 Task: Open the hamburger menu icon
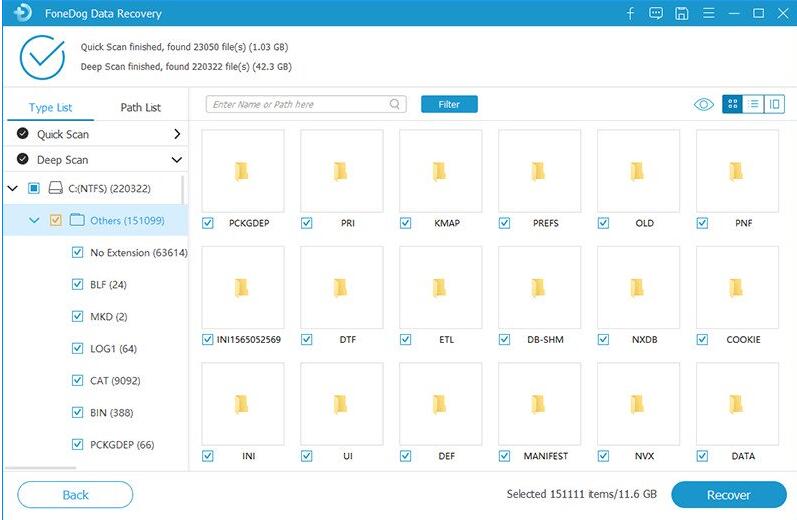pos(708,13)
